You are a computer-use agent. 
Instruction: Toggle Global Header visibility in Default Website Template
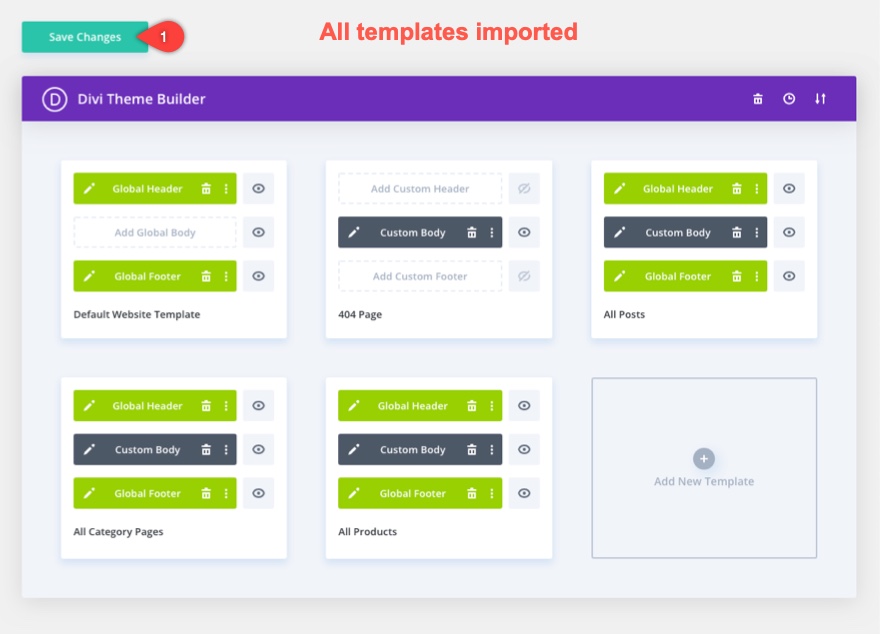click(x=258, y=189)
